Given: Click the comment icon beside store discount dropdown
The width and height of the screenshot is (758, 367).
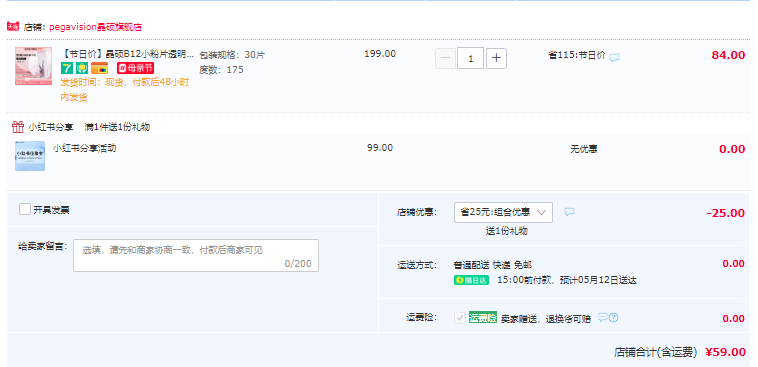Looking at the screenshot, I should tap(569, 212).
